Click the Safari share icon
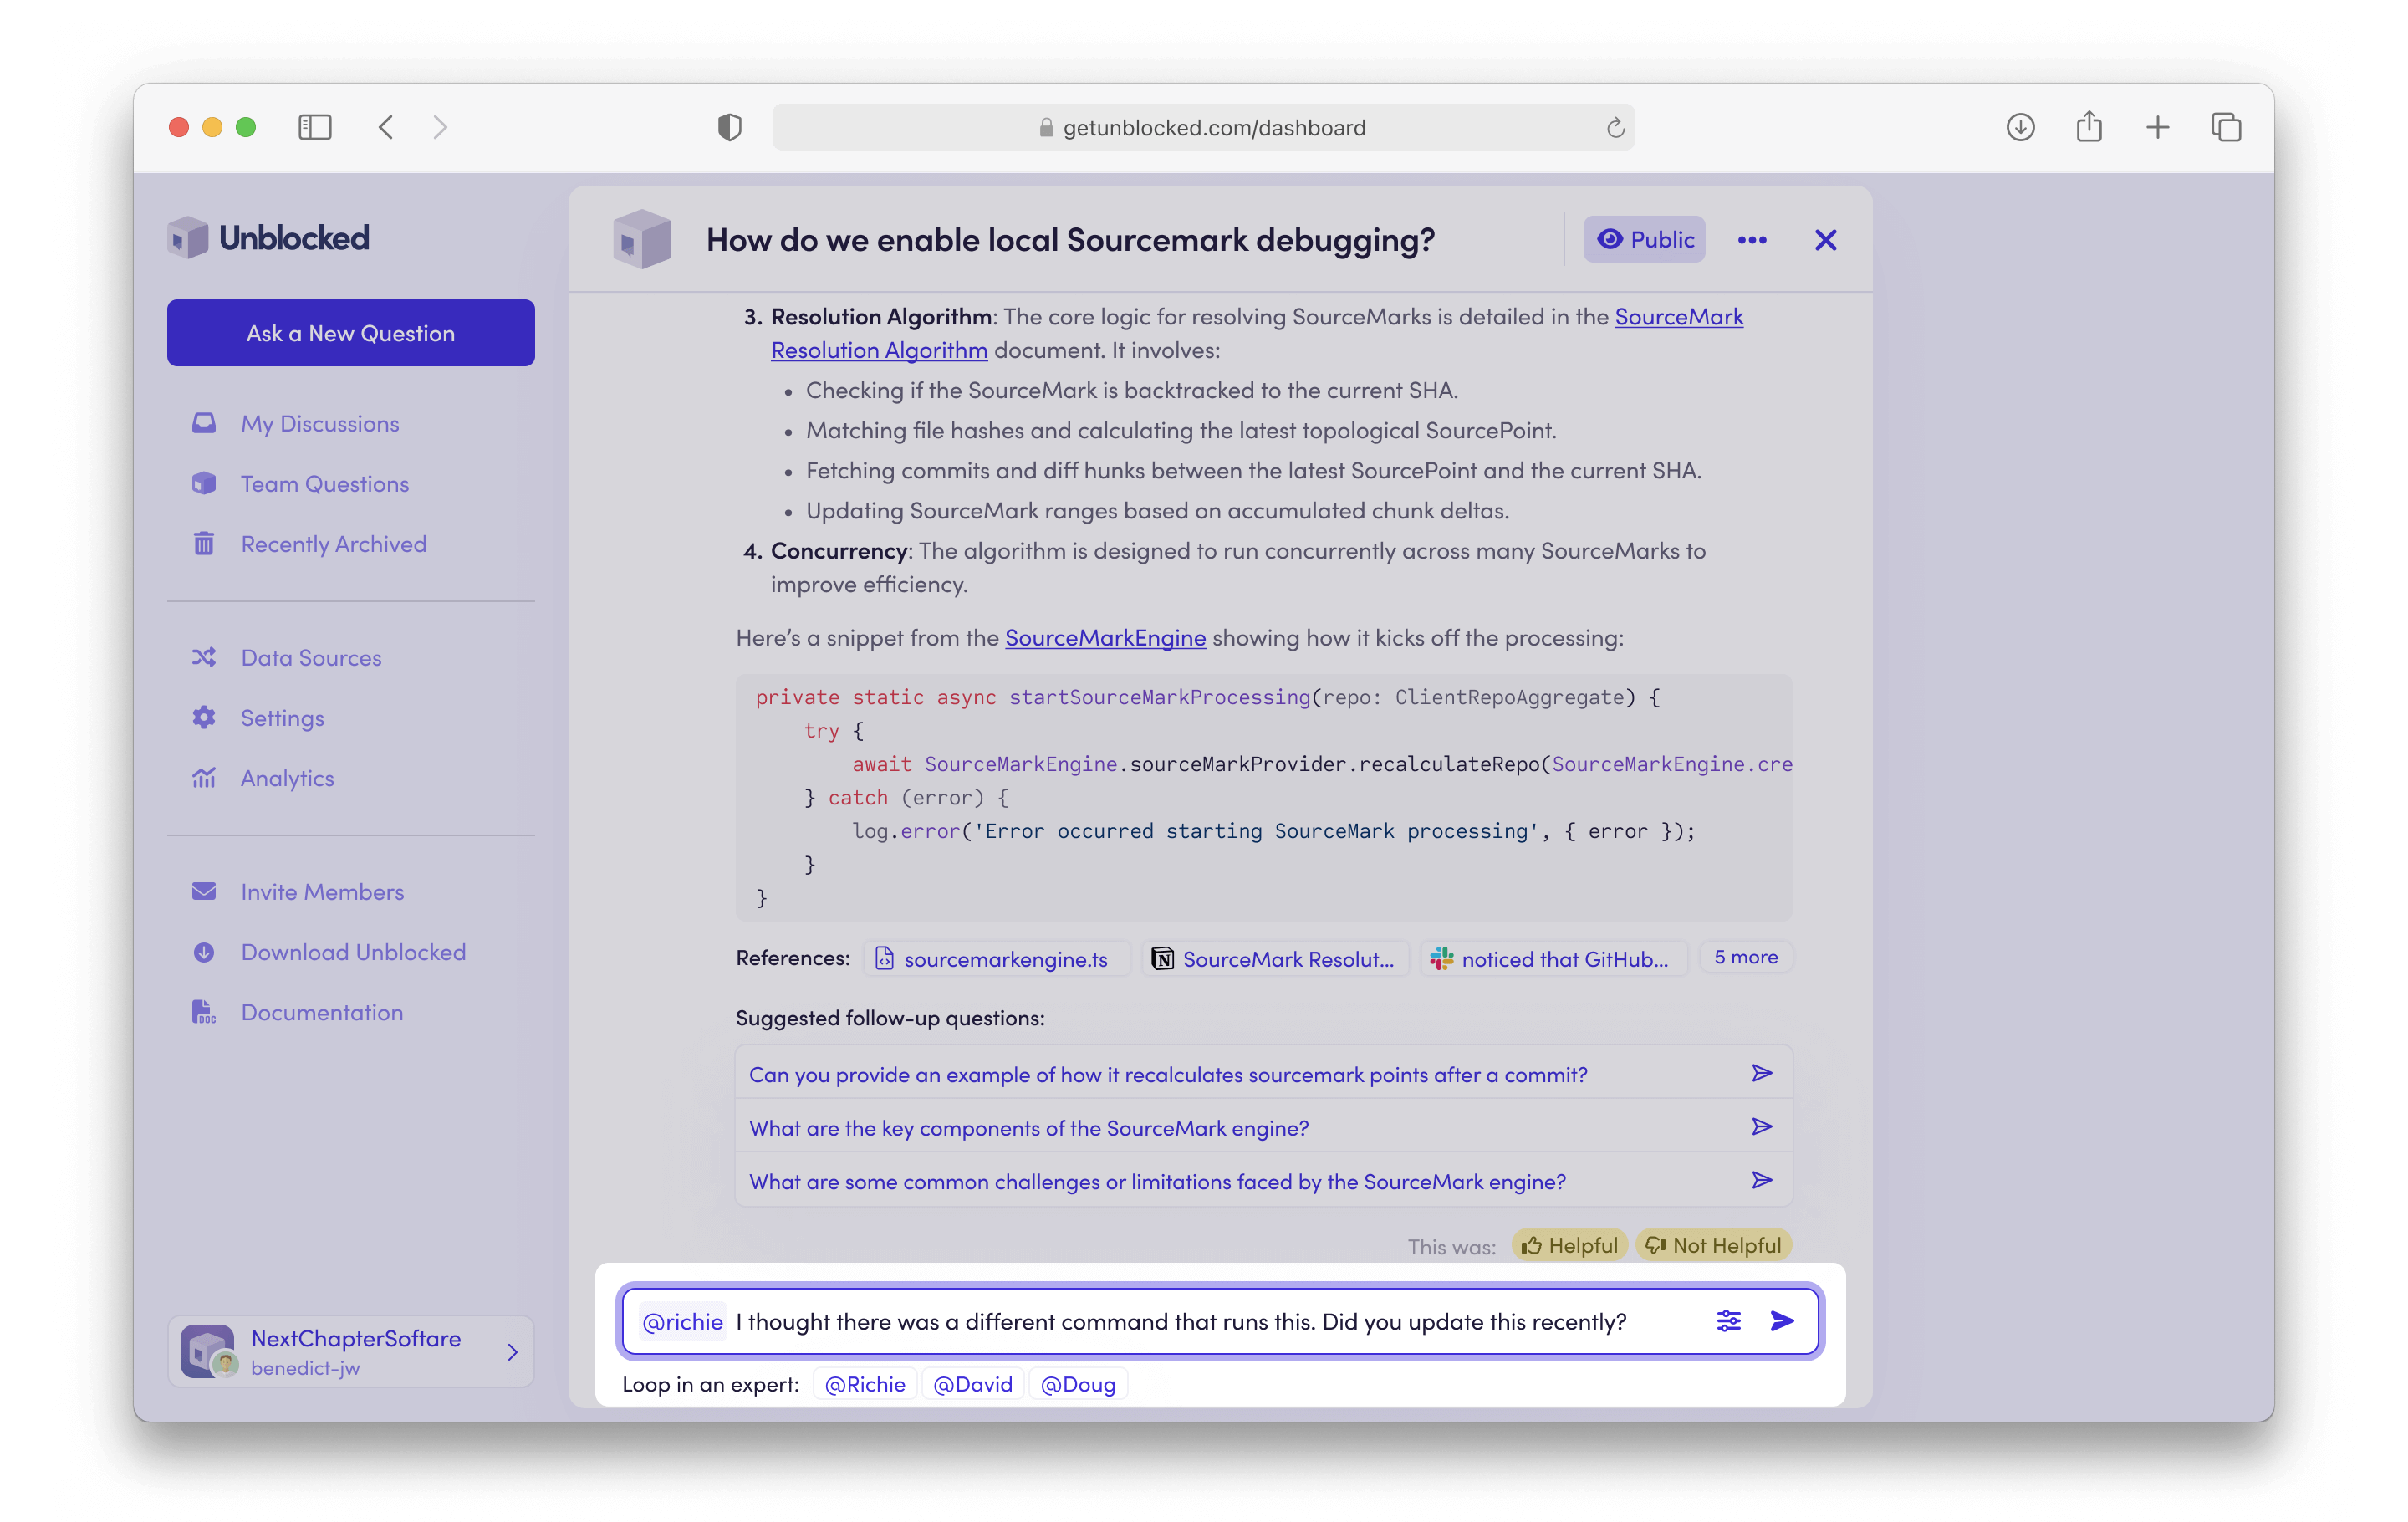Screen dimensions: 2408x1522 (x=2088, y=126)
